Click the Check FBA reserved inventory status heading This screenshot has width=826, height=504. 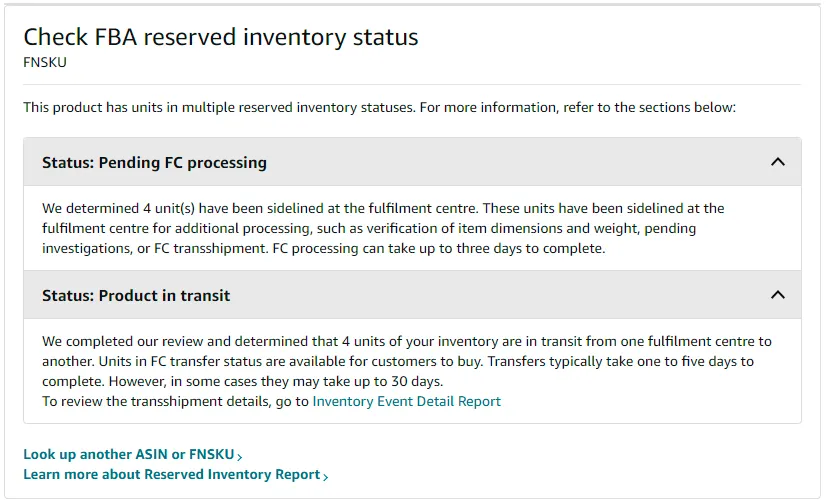(221, 37)
